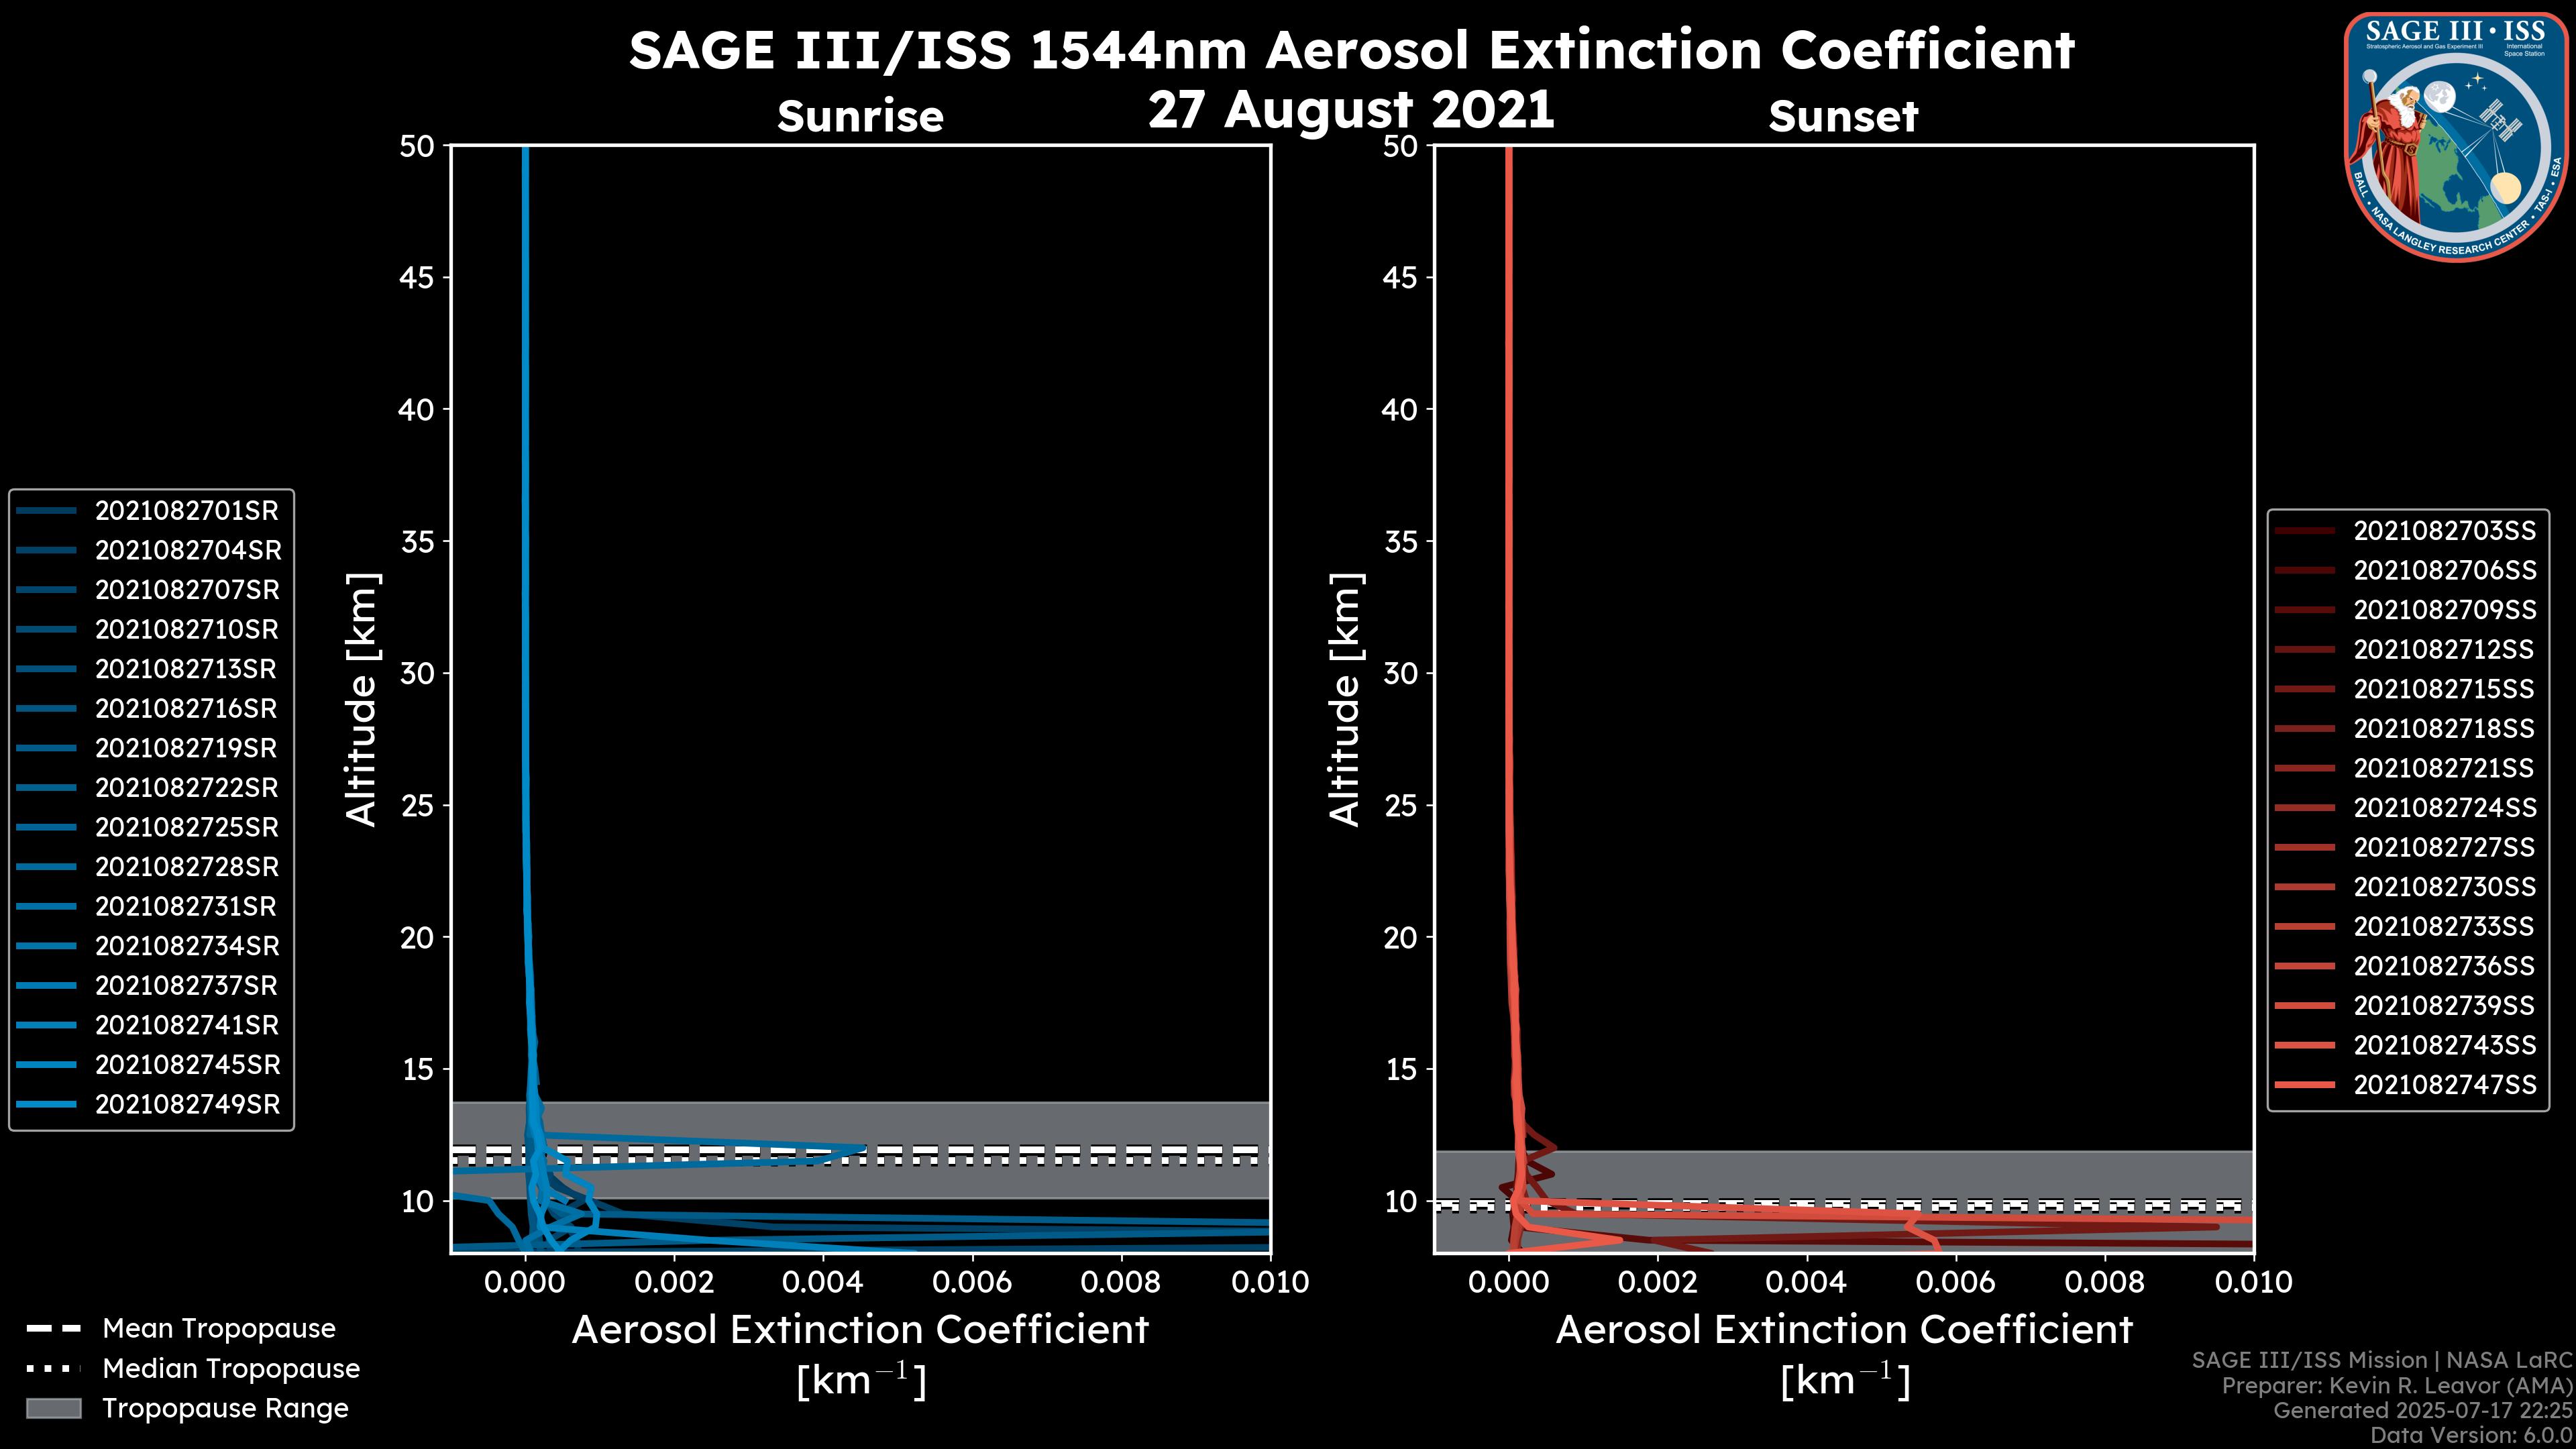Click the blue spike peak near 12 km

862,1148
